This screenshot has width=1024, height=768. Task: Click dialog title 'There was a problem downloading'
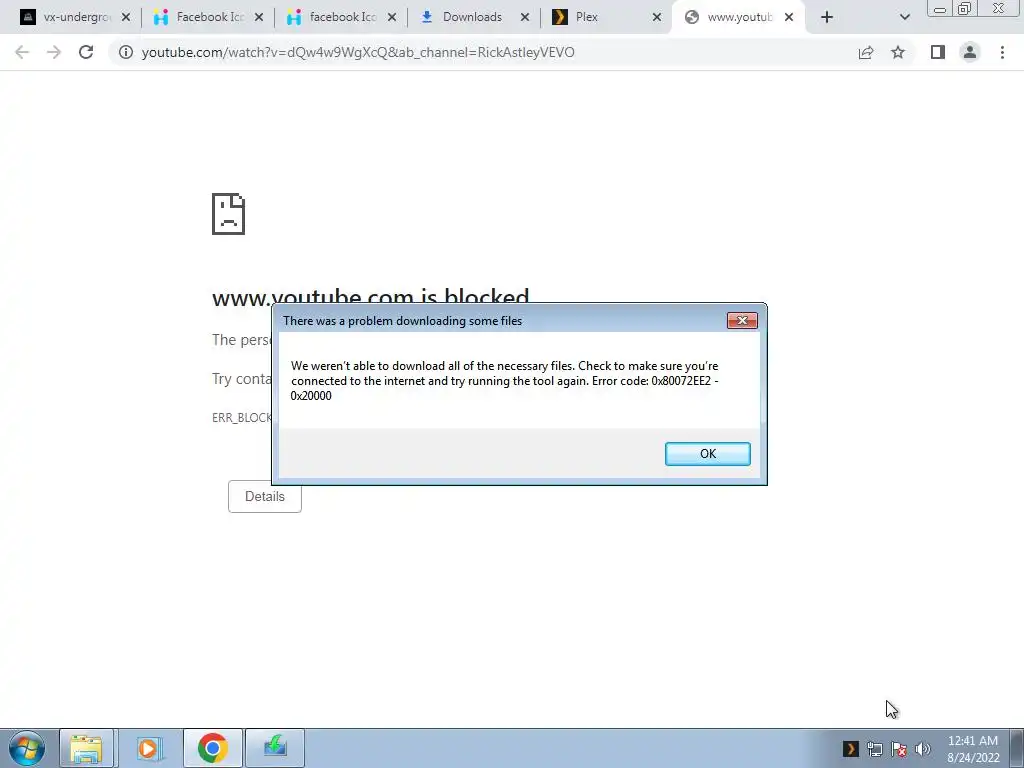click(402, 321)
